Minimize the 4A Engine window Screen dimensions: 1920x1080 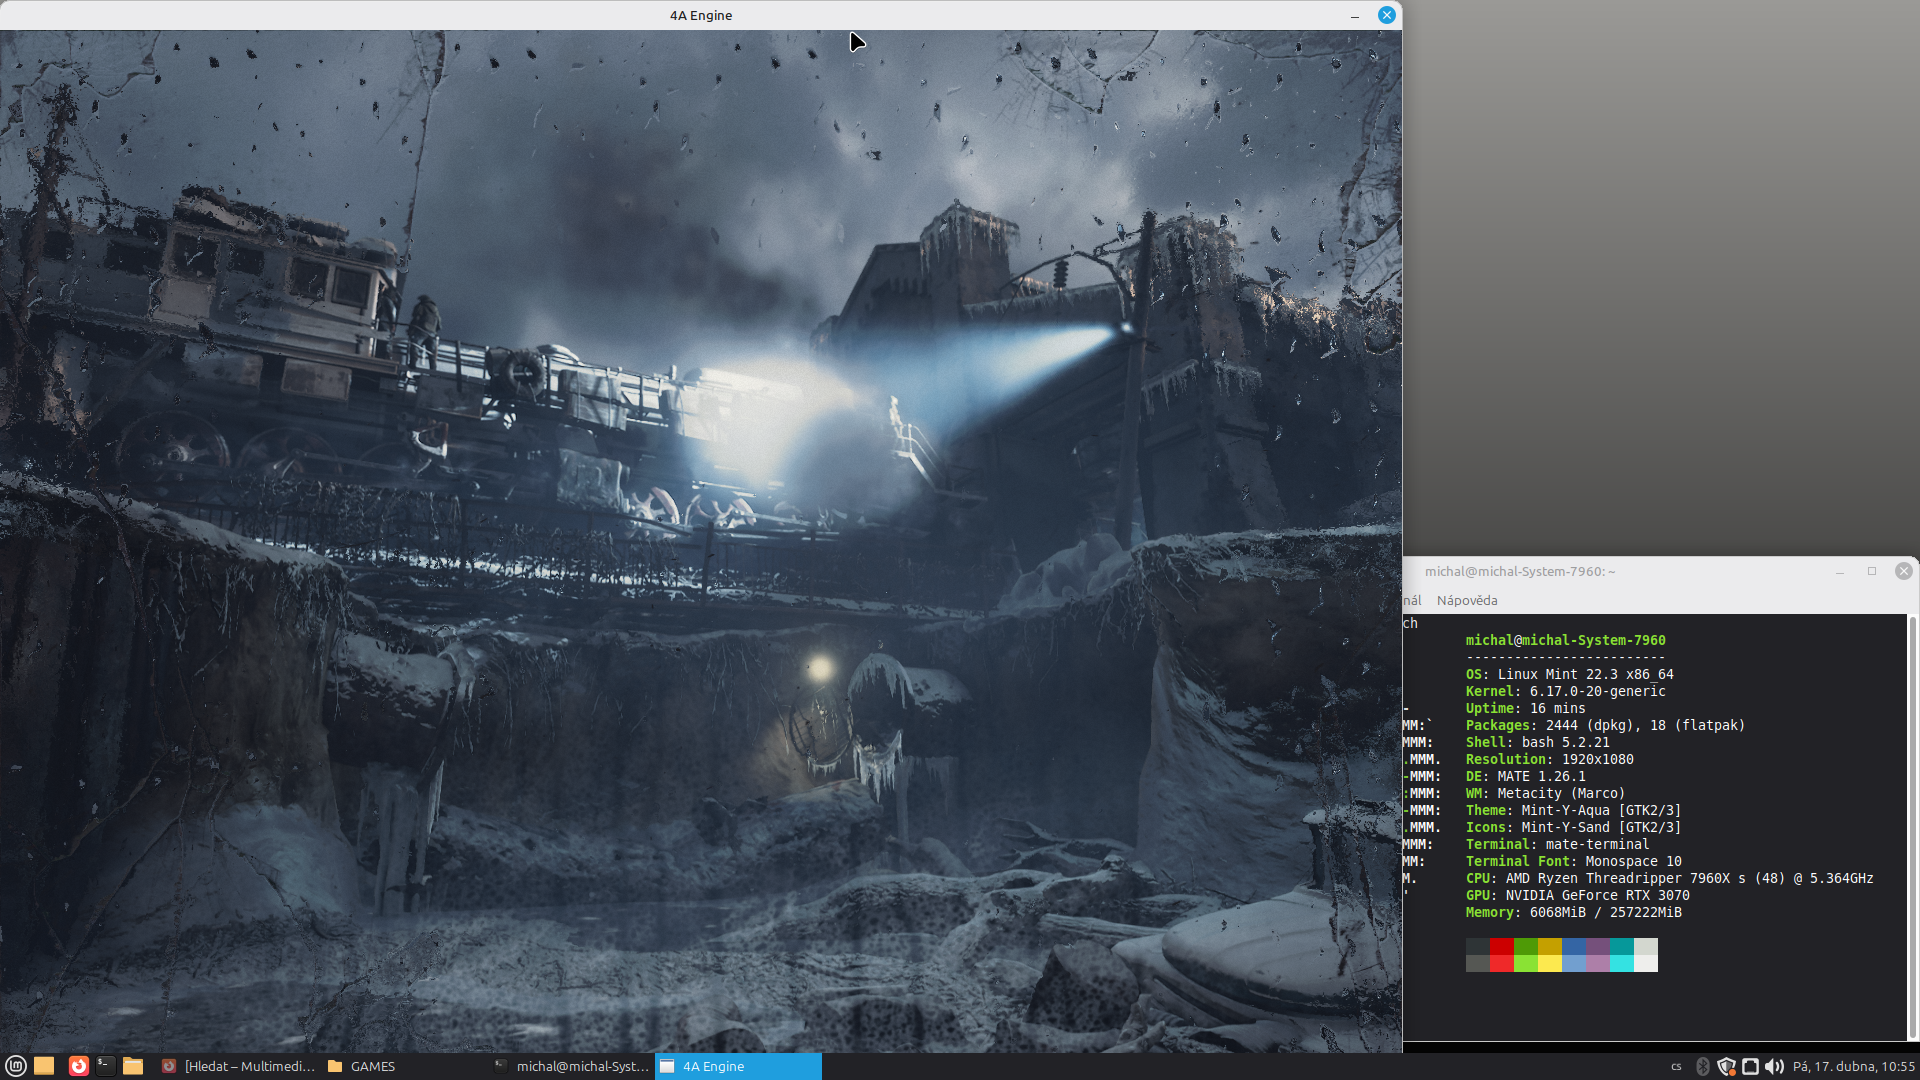(1355, 15)
